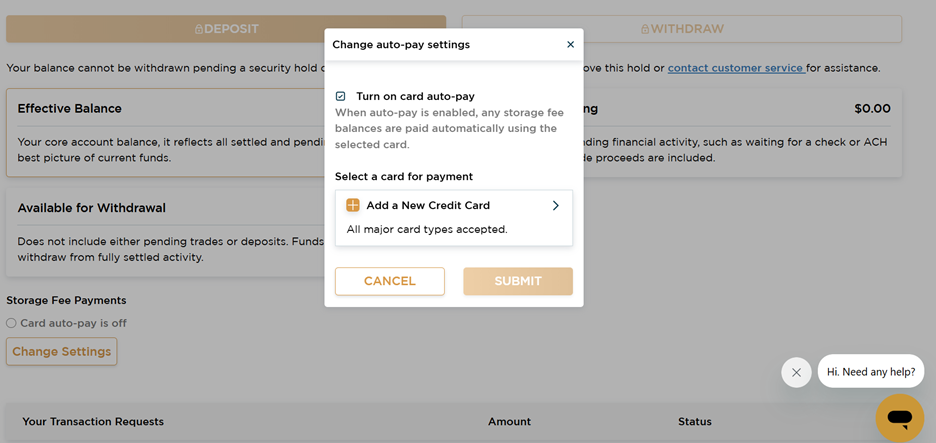Close the Change auto-pay settings dialog
The height and width of the screenshot is (443, 936).
pyautogui.click(x=570, y=45)
